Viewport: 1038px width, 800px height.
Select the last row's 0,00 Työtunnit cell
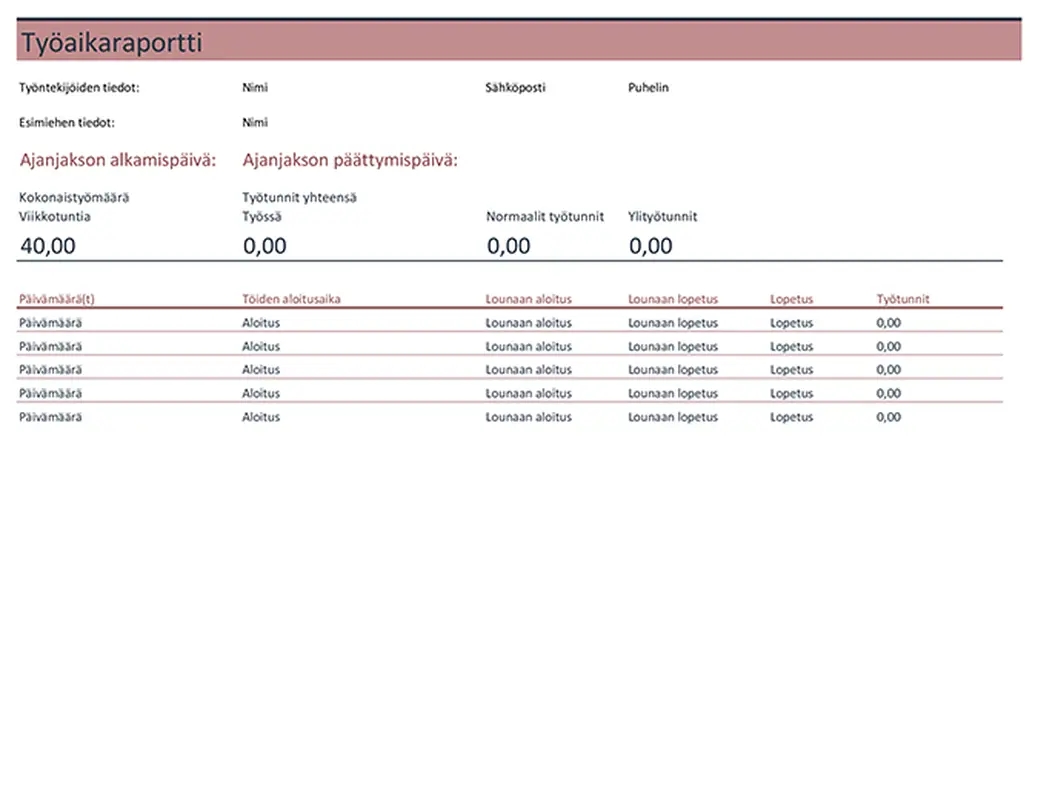click(888, 418)
